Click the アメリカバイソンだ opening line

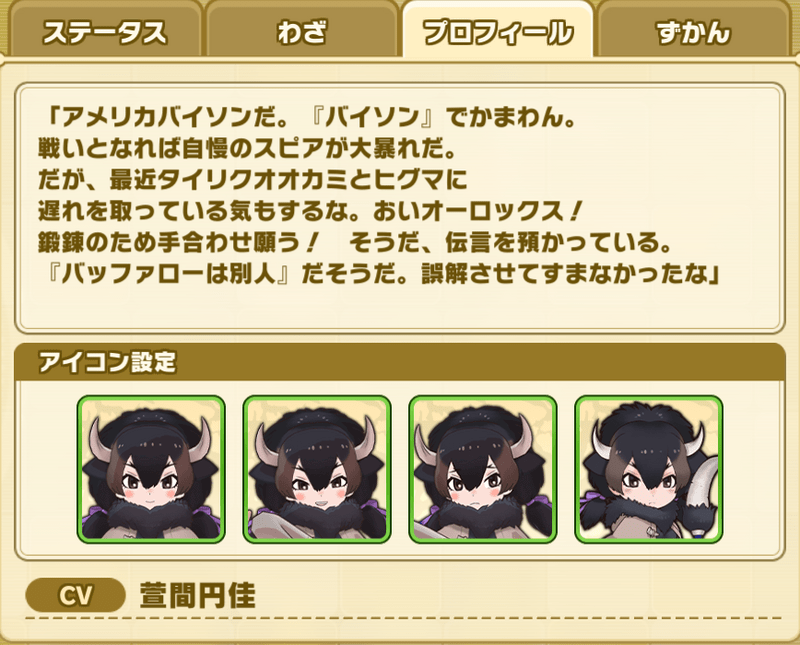[x=308, y=118]
